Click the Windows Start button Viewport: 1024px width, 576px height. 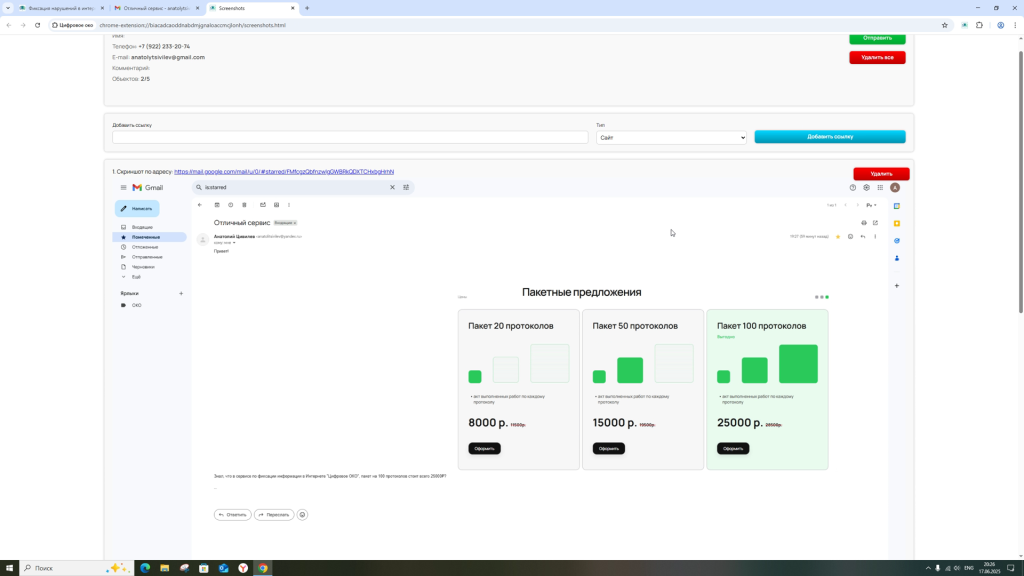(11, 568)
